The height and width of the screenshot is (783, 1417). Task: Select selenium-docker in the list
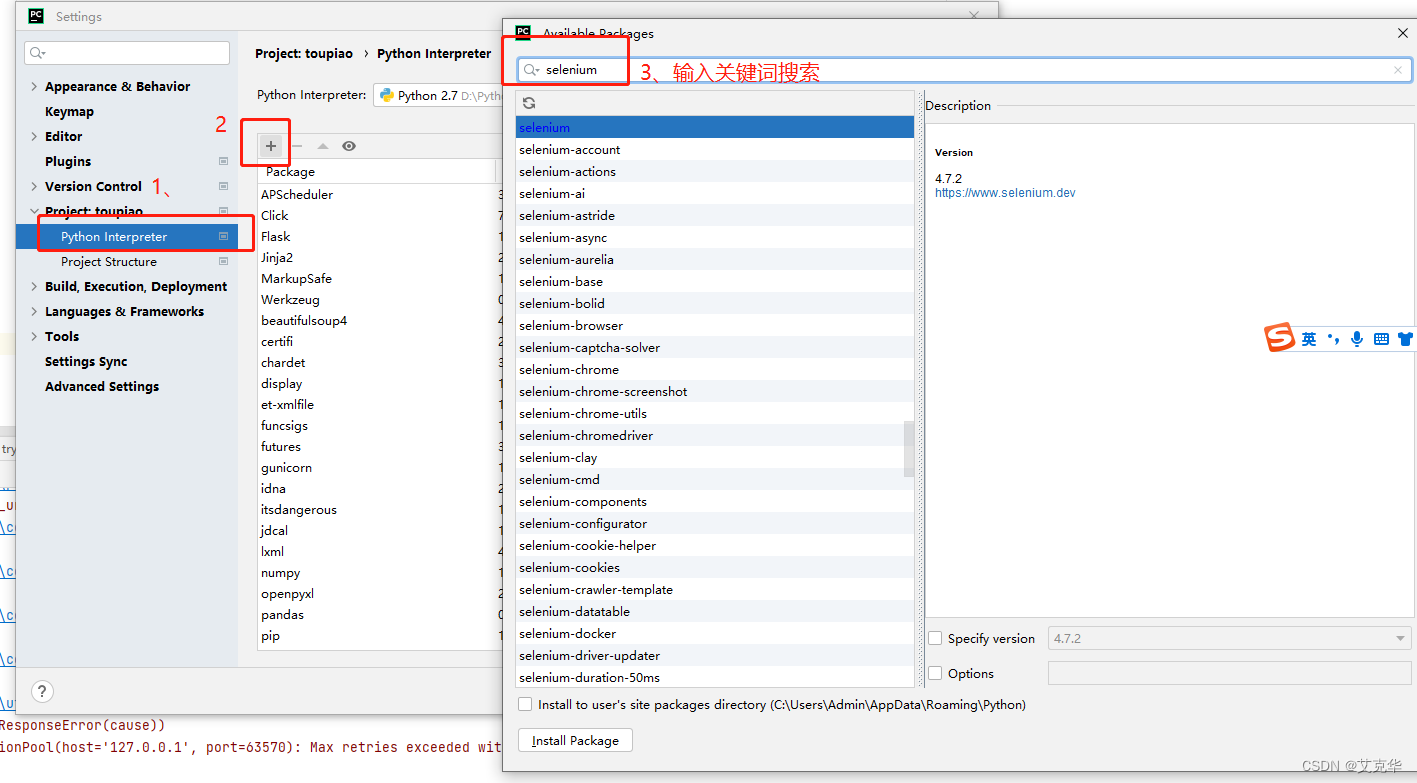tap(715, 634)
